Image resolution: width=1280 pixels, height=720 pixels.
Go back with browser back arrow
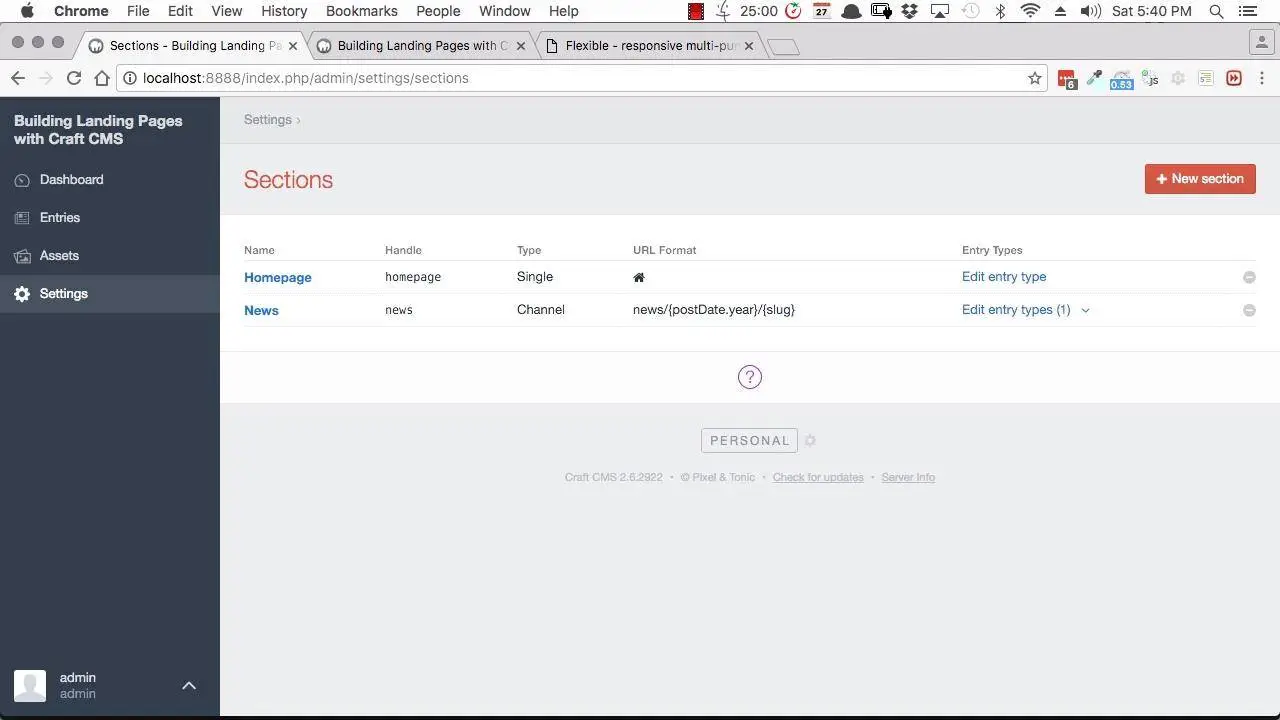pyautogui.click(x=18, y=78)
